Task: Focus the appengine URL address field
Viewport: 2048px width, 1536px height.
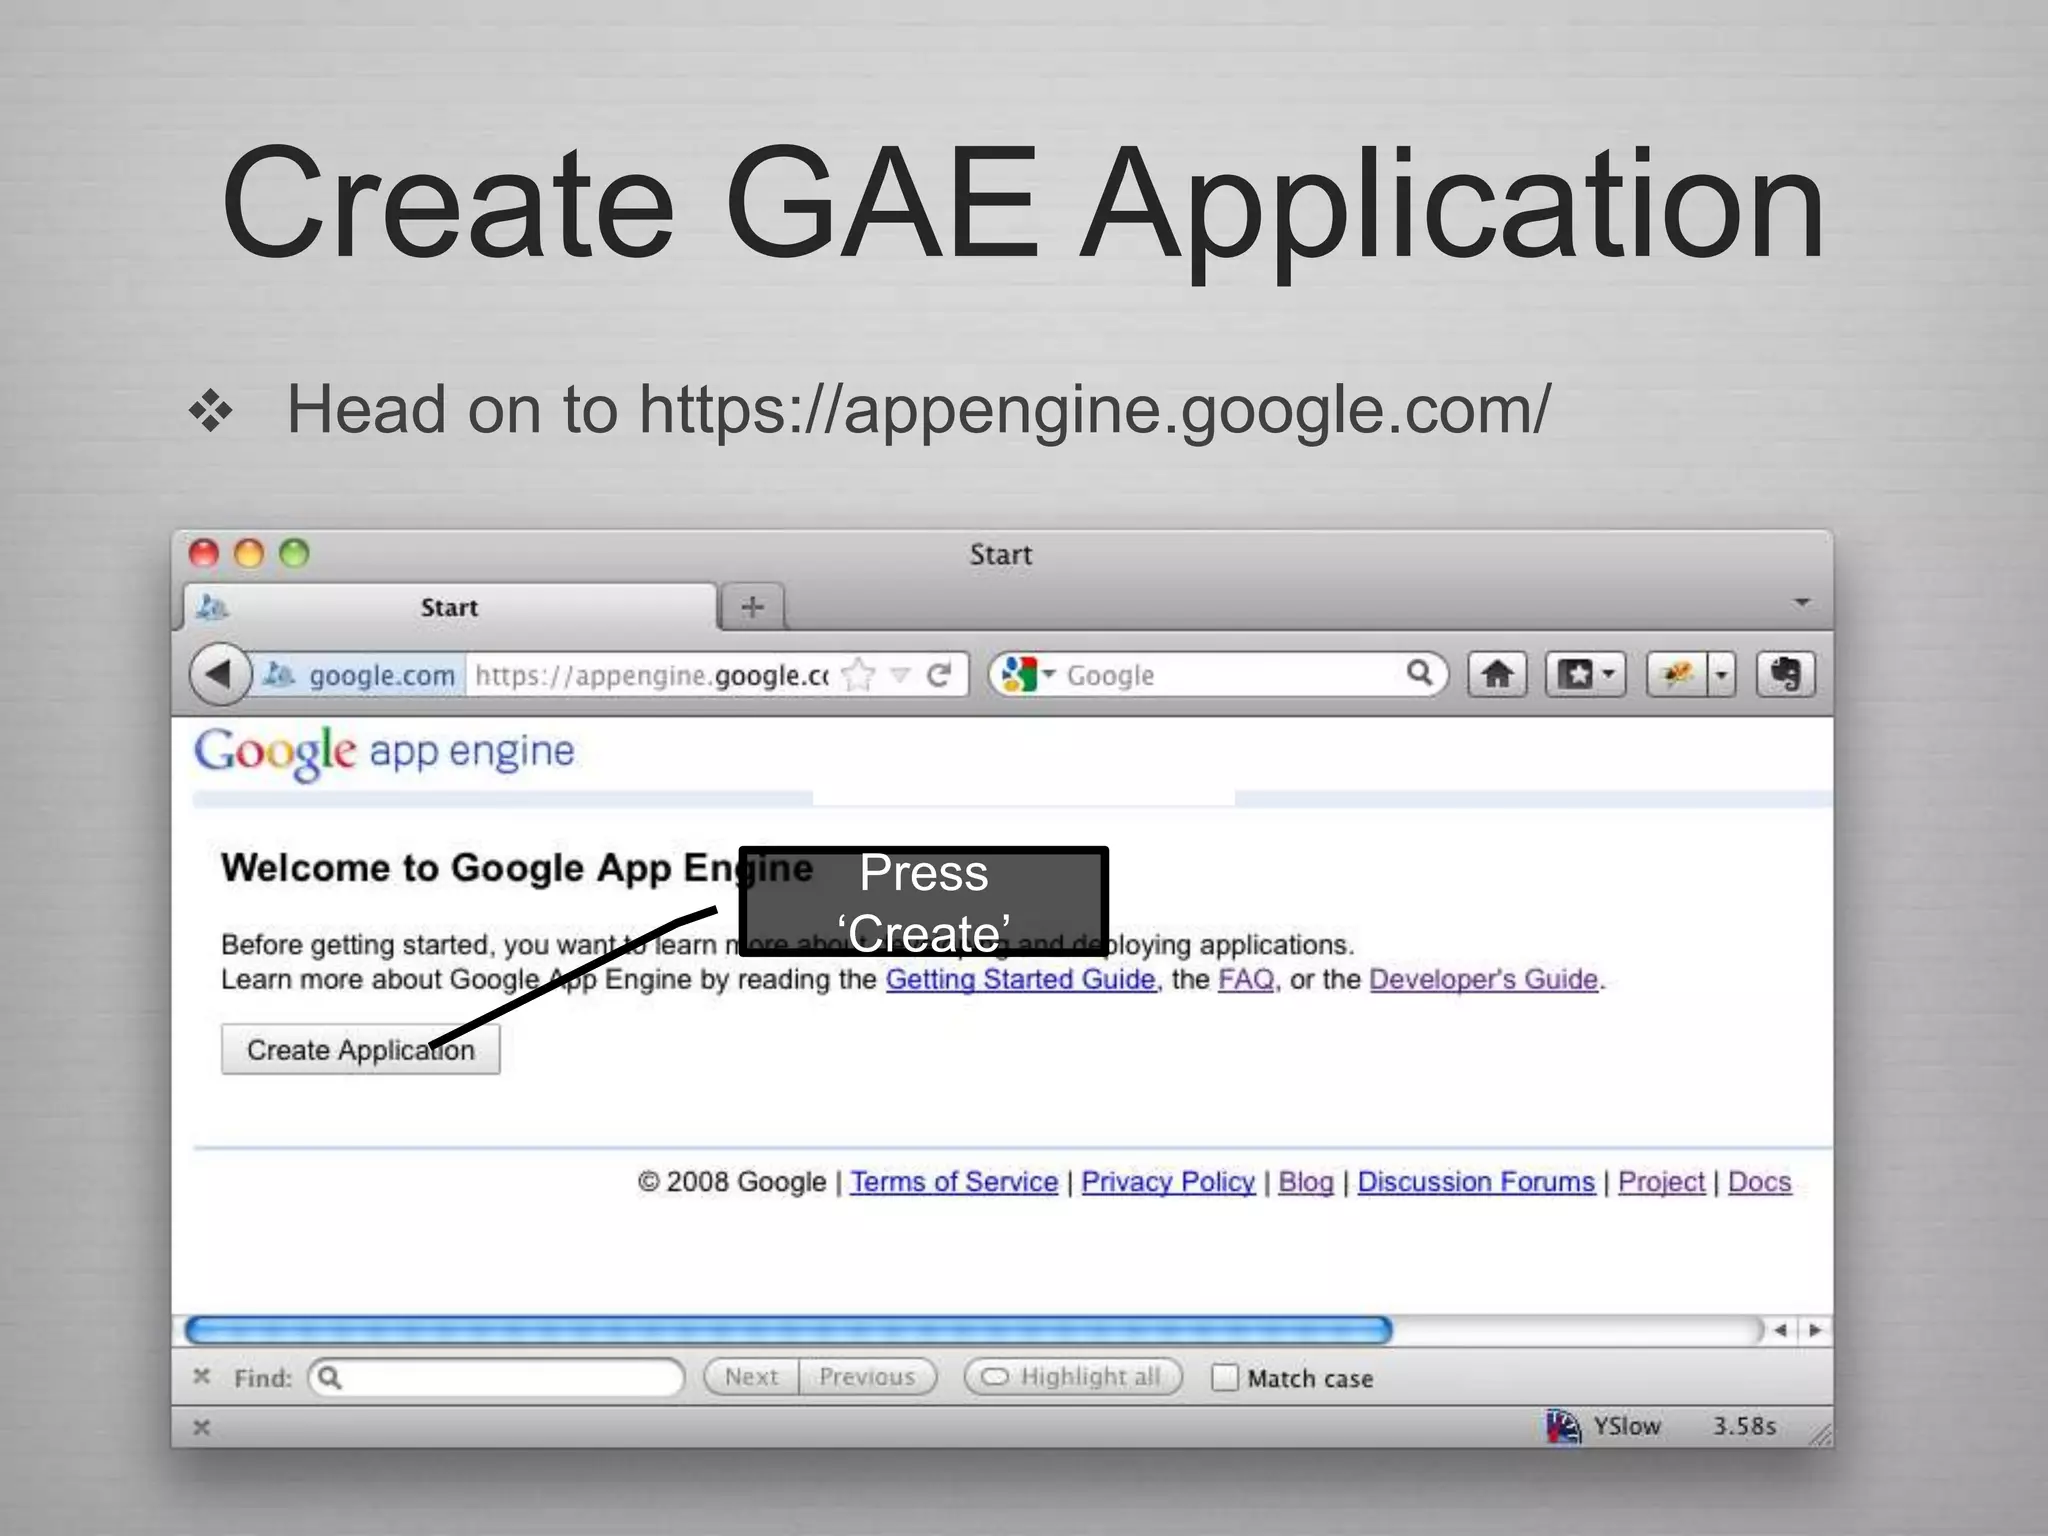Action: click(x=652, y=675)
